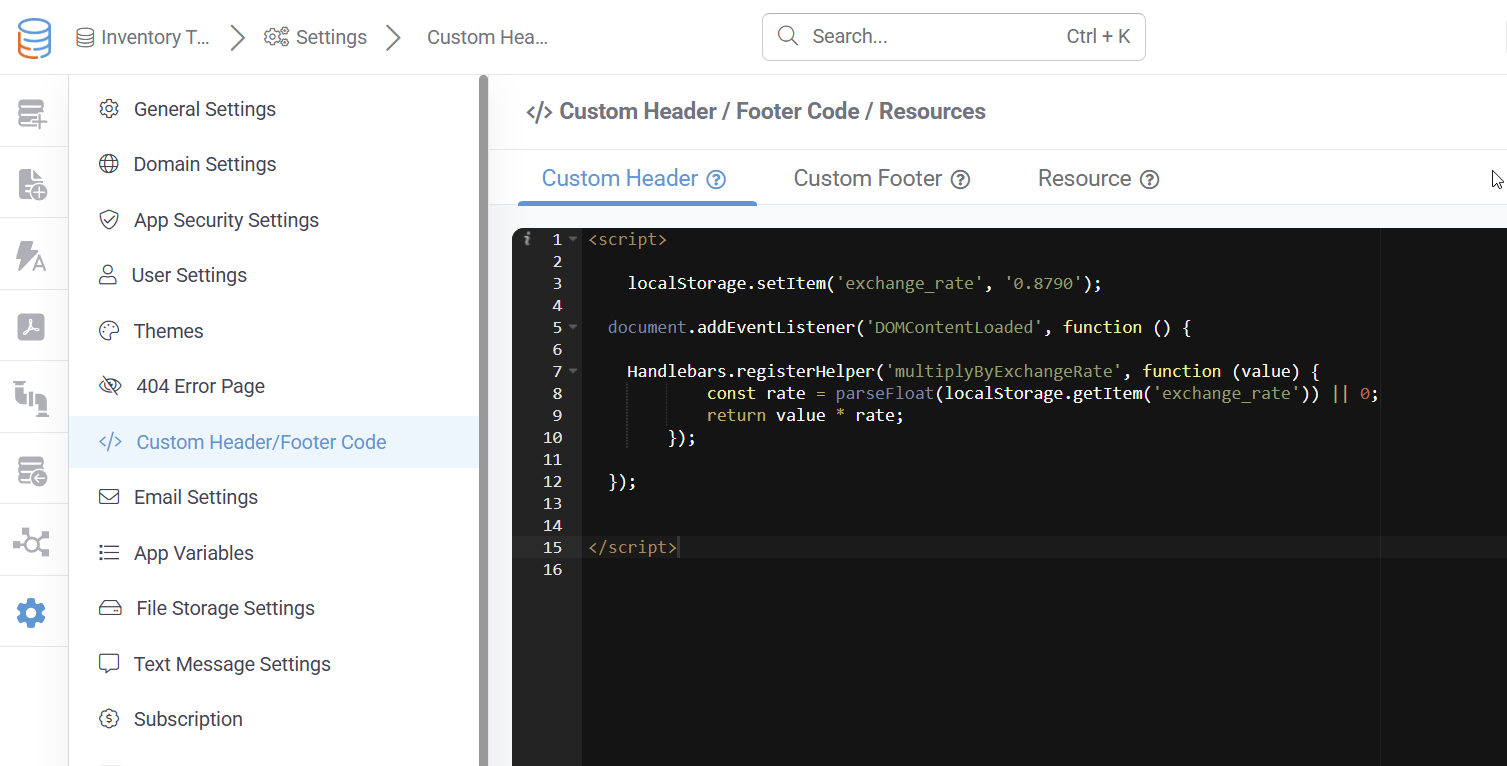Screen dimensions: 1507x766
Task: Click the opening <script> tag
Action: coord(627,239)
